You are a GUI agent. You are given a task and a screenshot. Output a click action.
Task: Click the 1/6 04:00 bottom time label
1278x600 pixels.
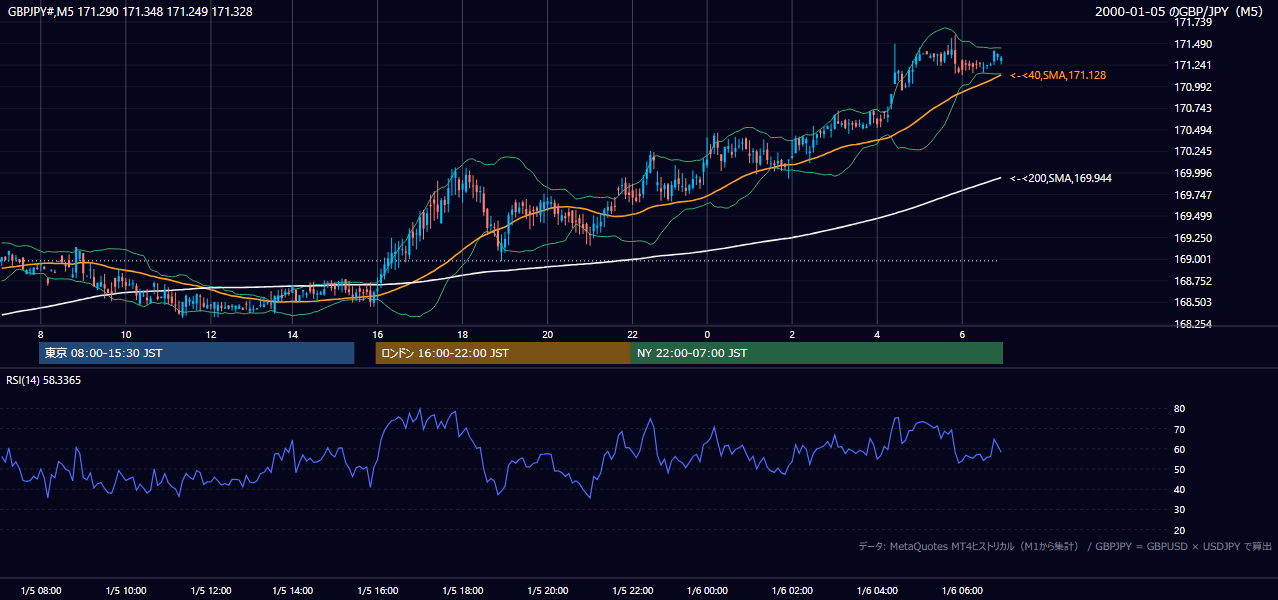(877, 591)
